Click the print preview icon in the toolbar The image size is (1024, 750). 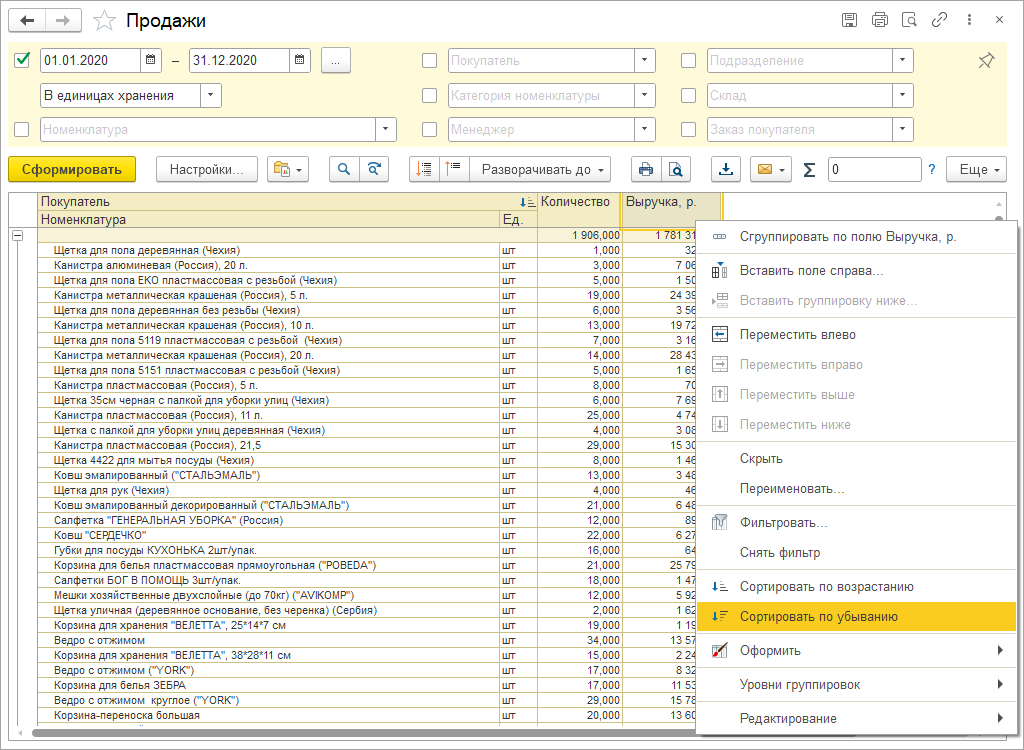676,170
